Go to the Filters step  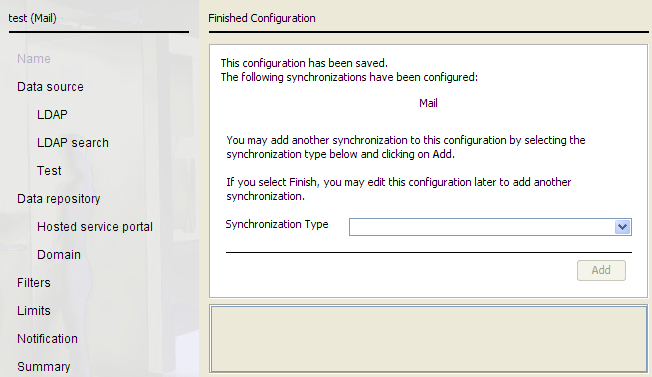34,283
